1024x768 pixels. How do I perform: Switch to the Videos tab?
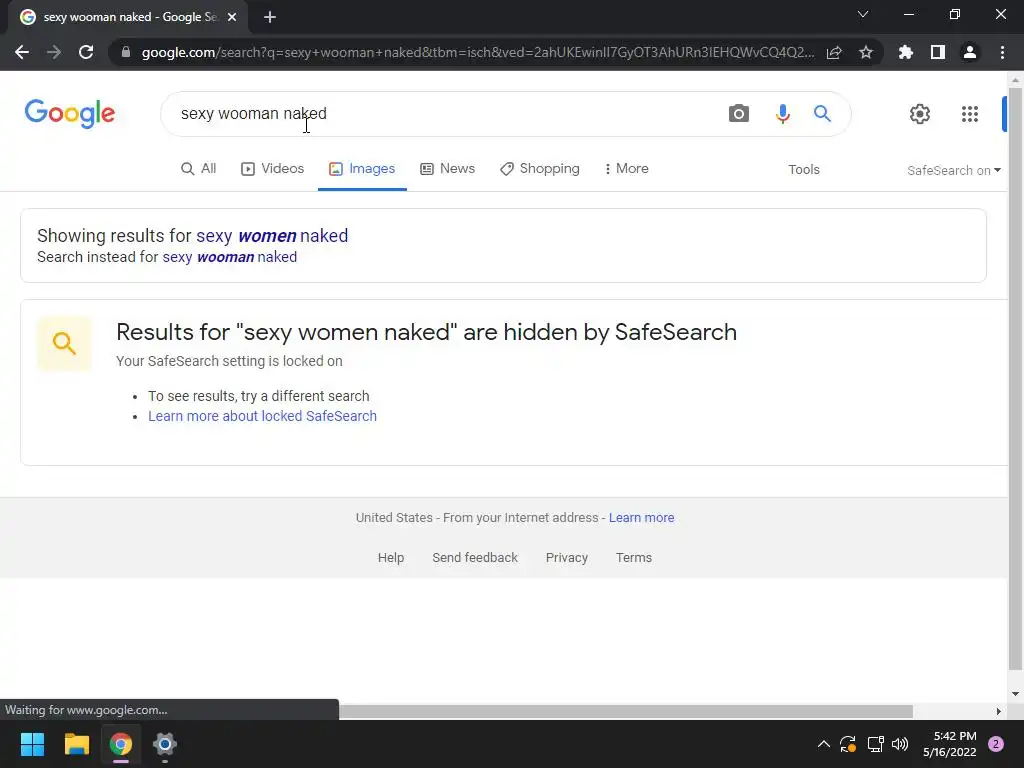(x=272, y=168)
